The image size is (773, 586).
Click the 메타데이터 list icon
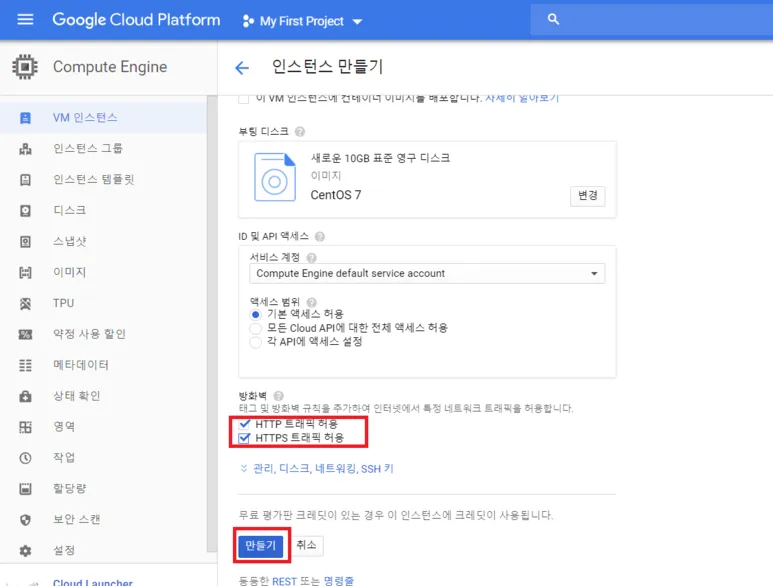(x=25, y=365)
